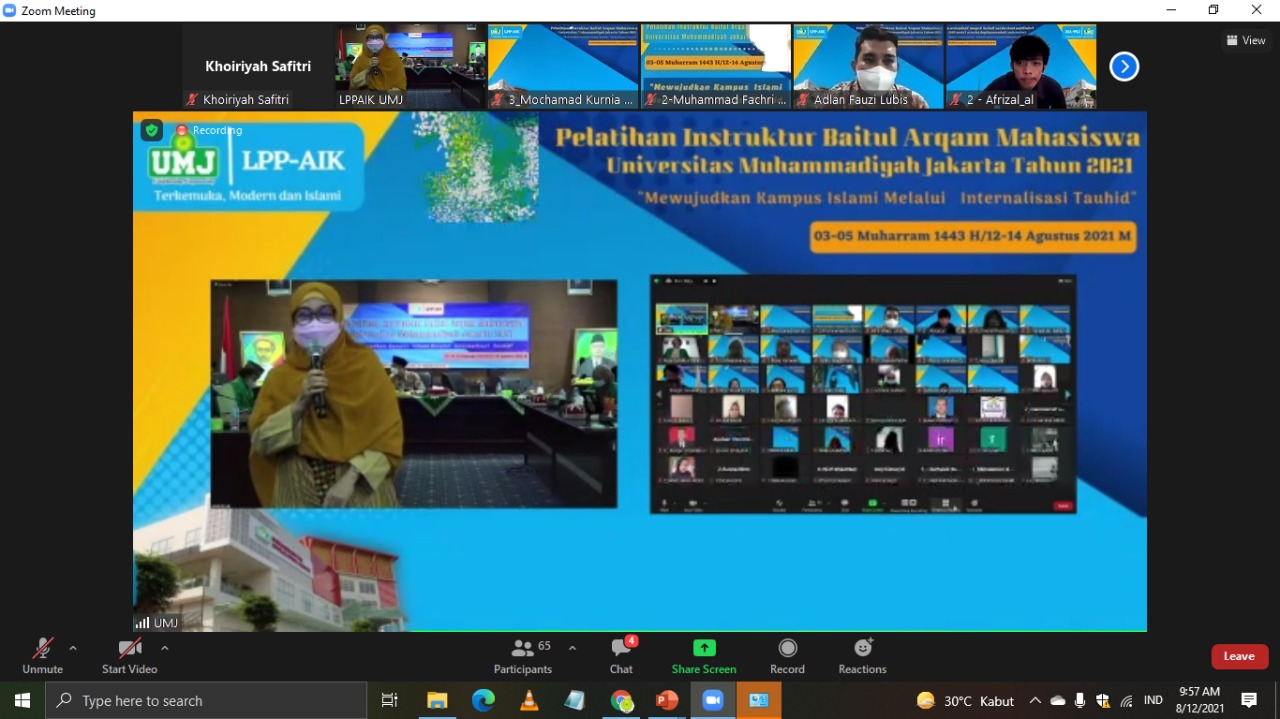Image resolution: width=1280 pixels, height=719 pixels.
Task: Select 2 - Afrizal_al video thumbnail
Action: [1021, 67]
